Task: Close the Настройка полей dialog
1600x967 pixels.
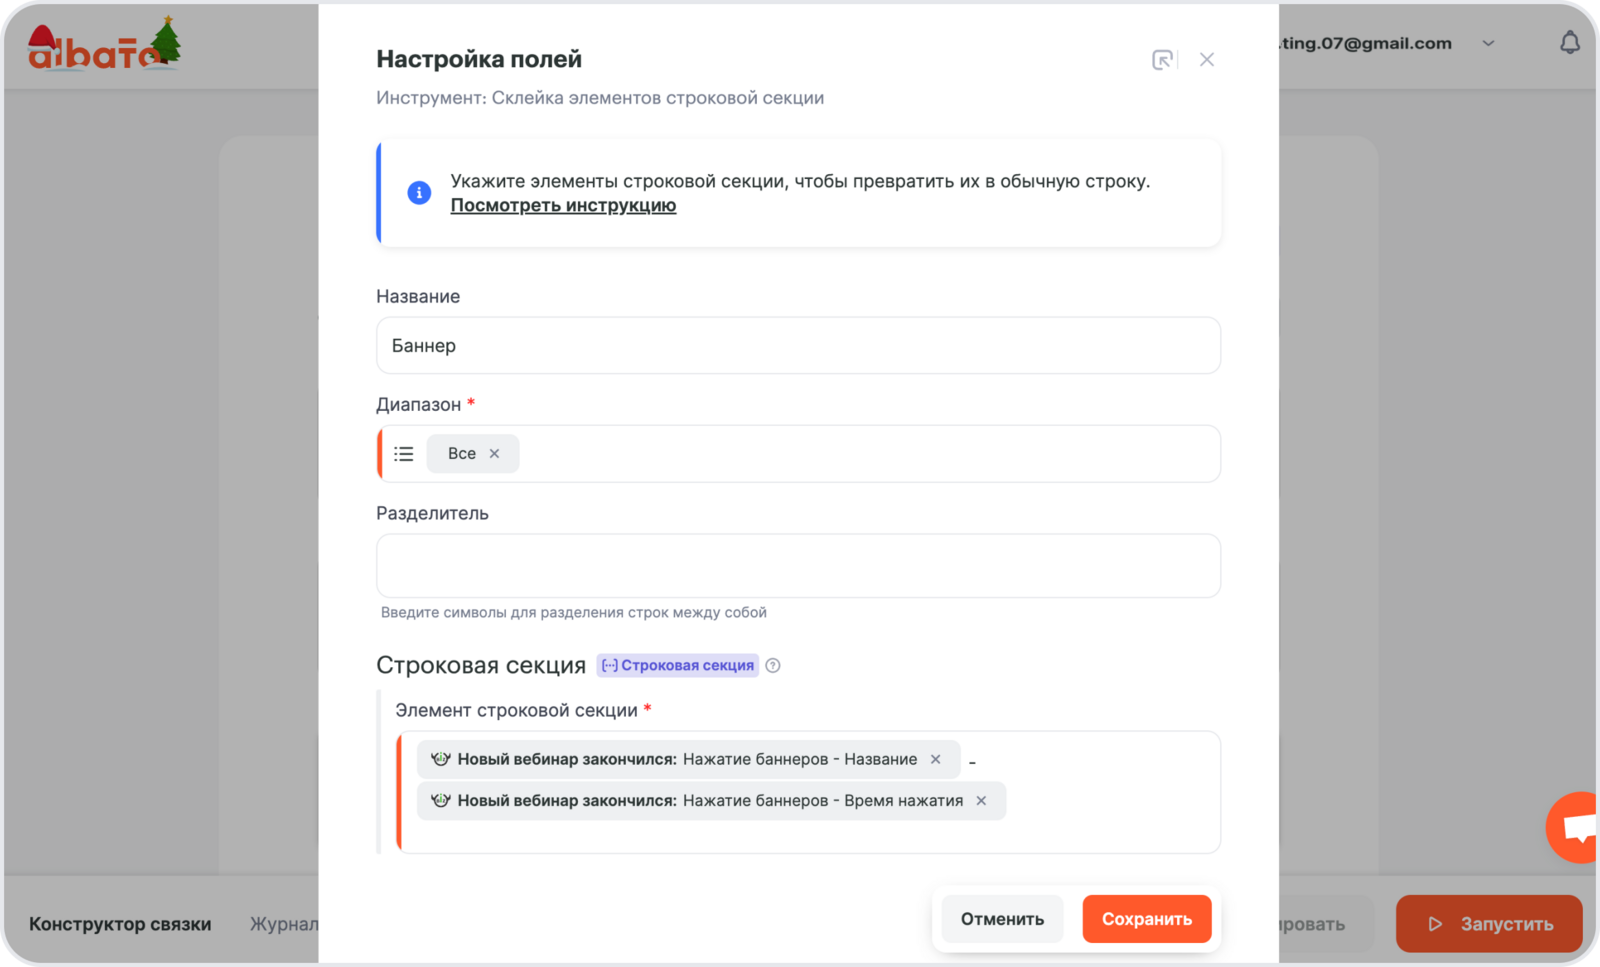Action: click(x=1207, y=60)
